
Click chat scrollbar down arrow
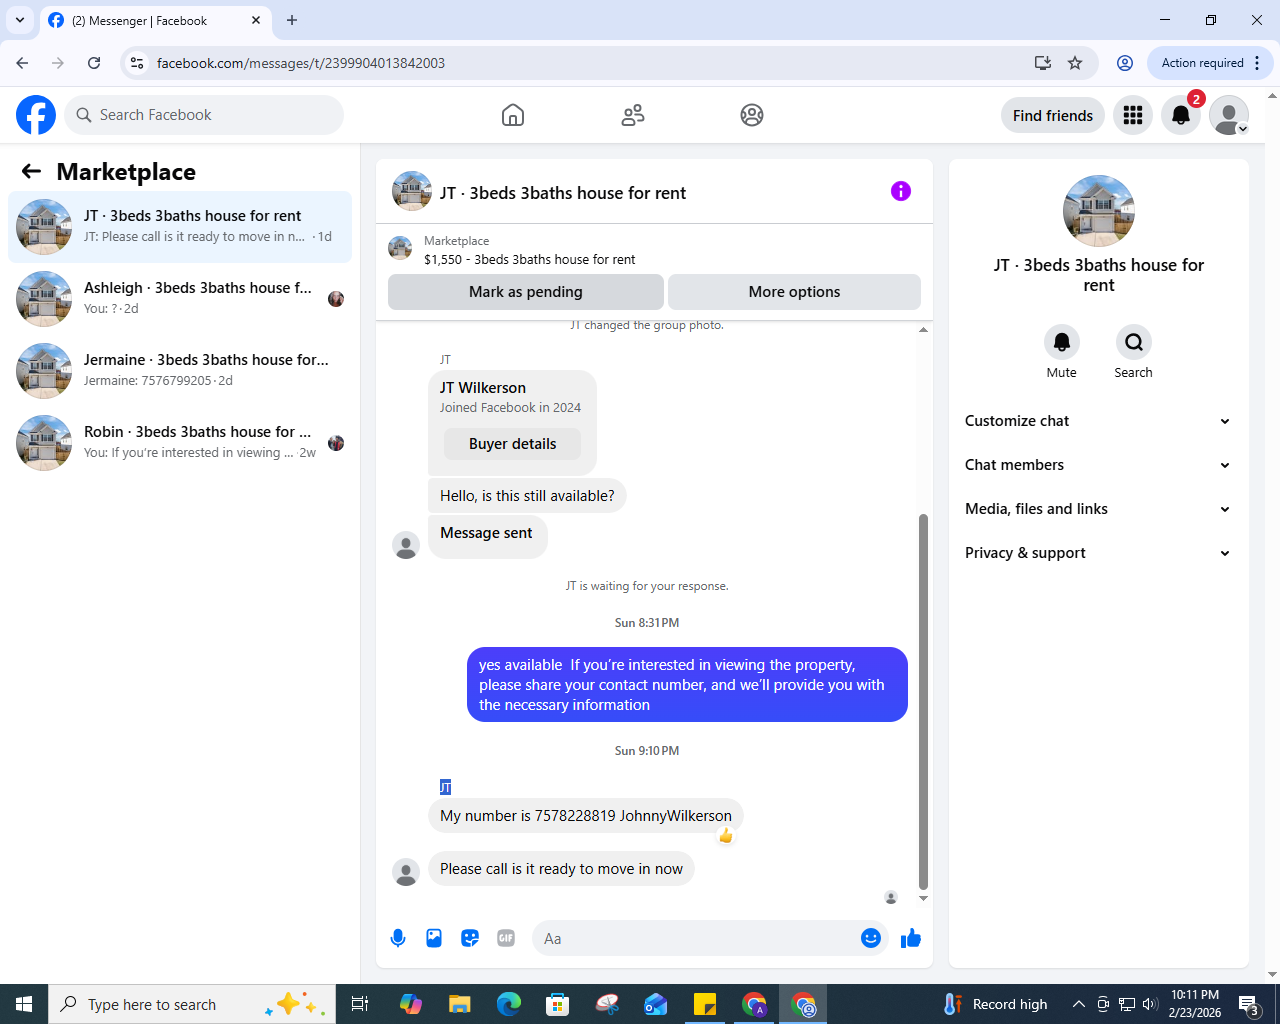pyautogui.click(x=923, y=898)
